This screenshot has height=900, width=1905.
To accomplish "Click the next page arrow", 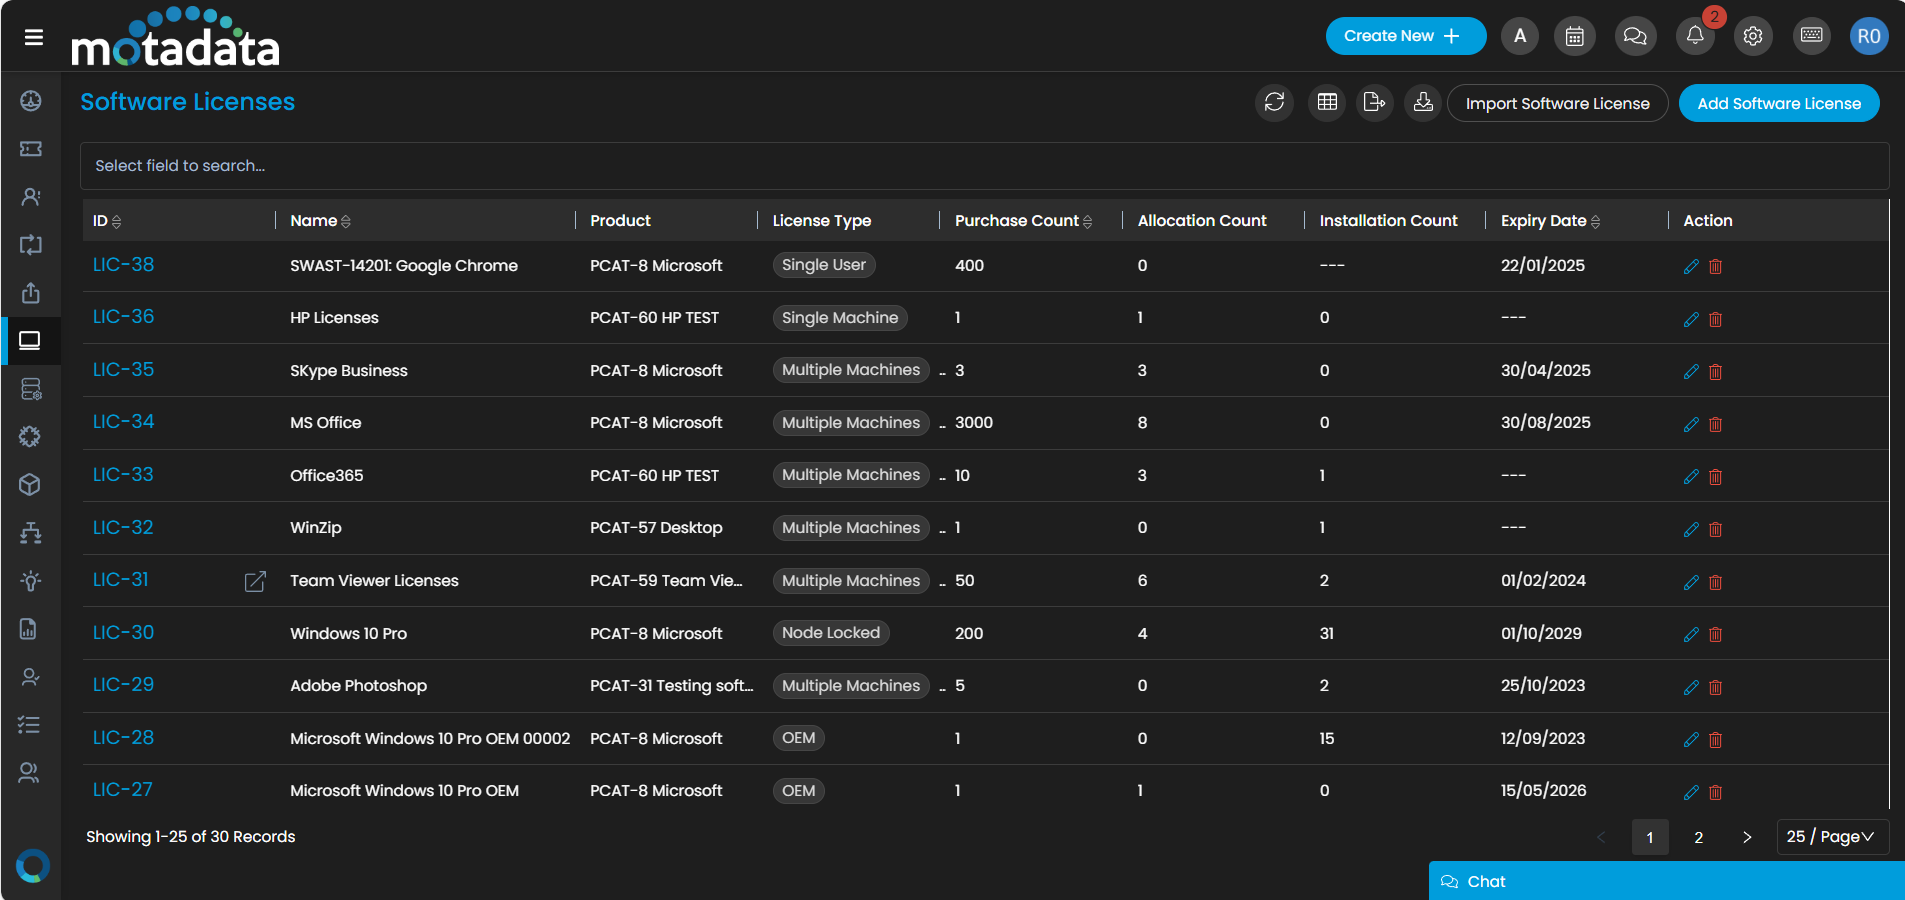I will [1747, 837].
